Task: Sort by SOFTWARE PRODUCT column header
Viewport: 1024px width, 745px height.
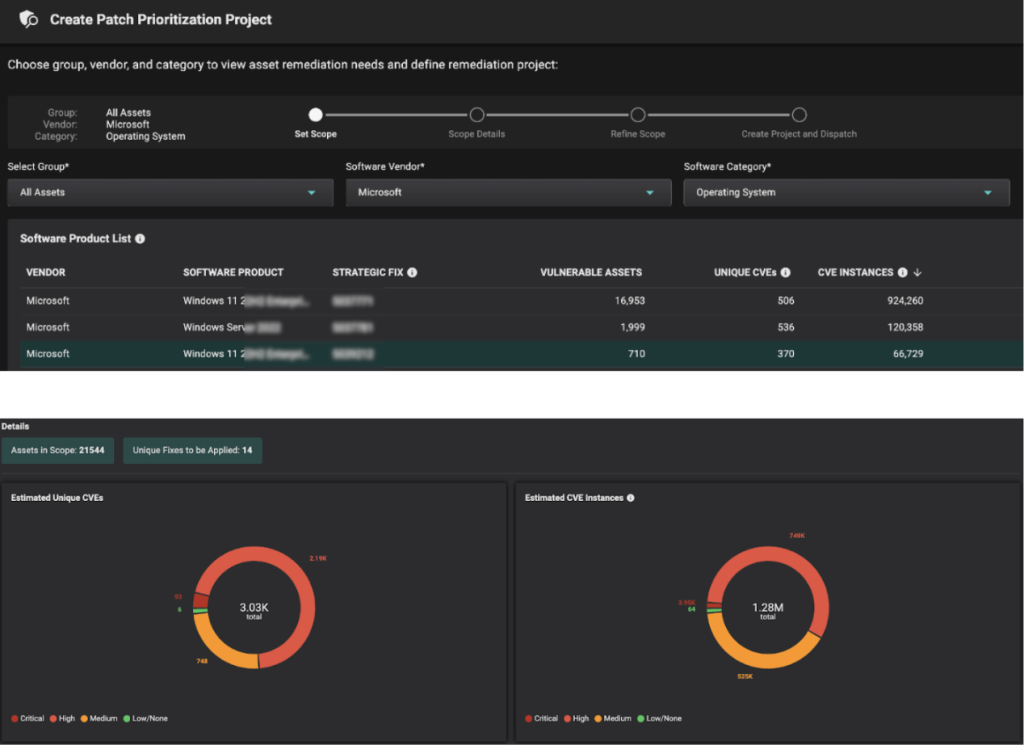Action: (233, 272)
